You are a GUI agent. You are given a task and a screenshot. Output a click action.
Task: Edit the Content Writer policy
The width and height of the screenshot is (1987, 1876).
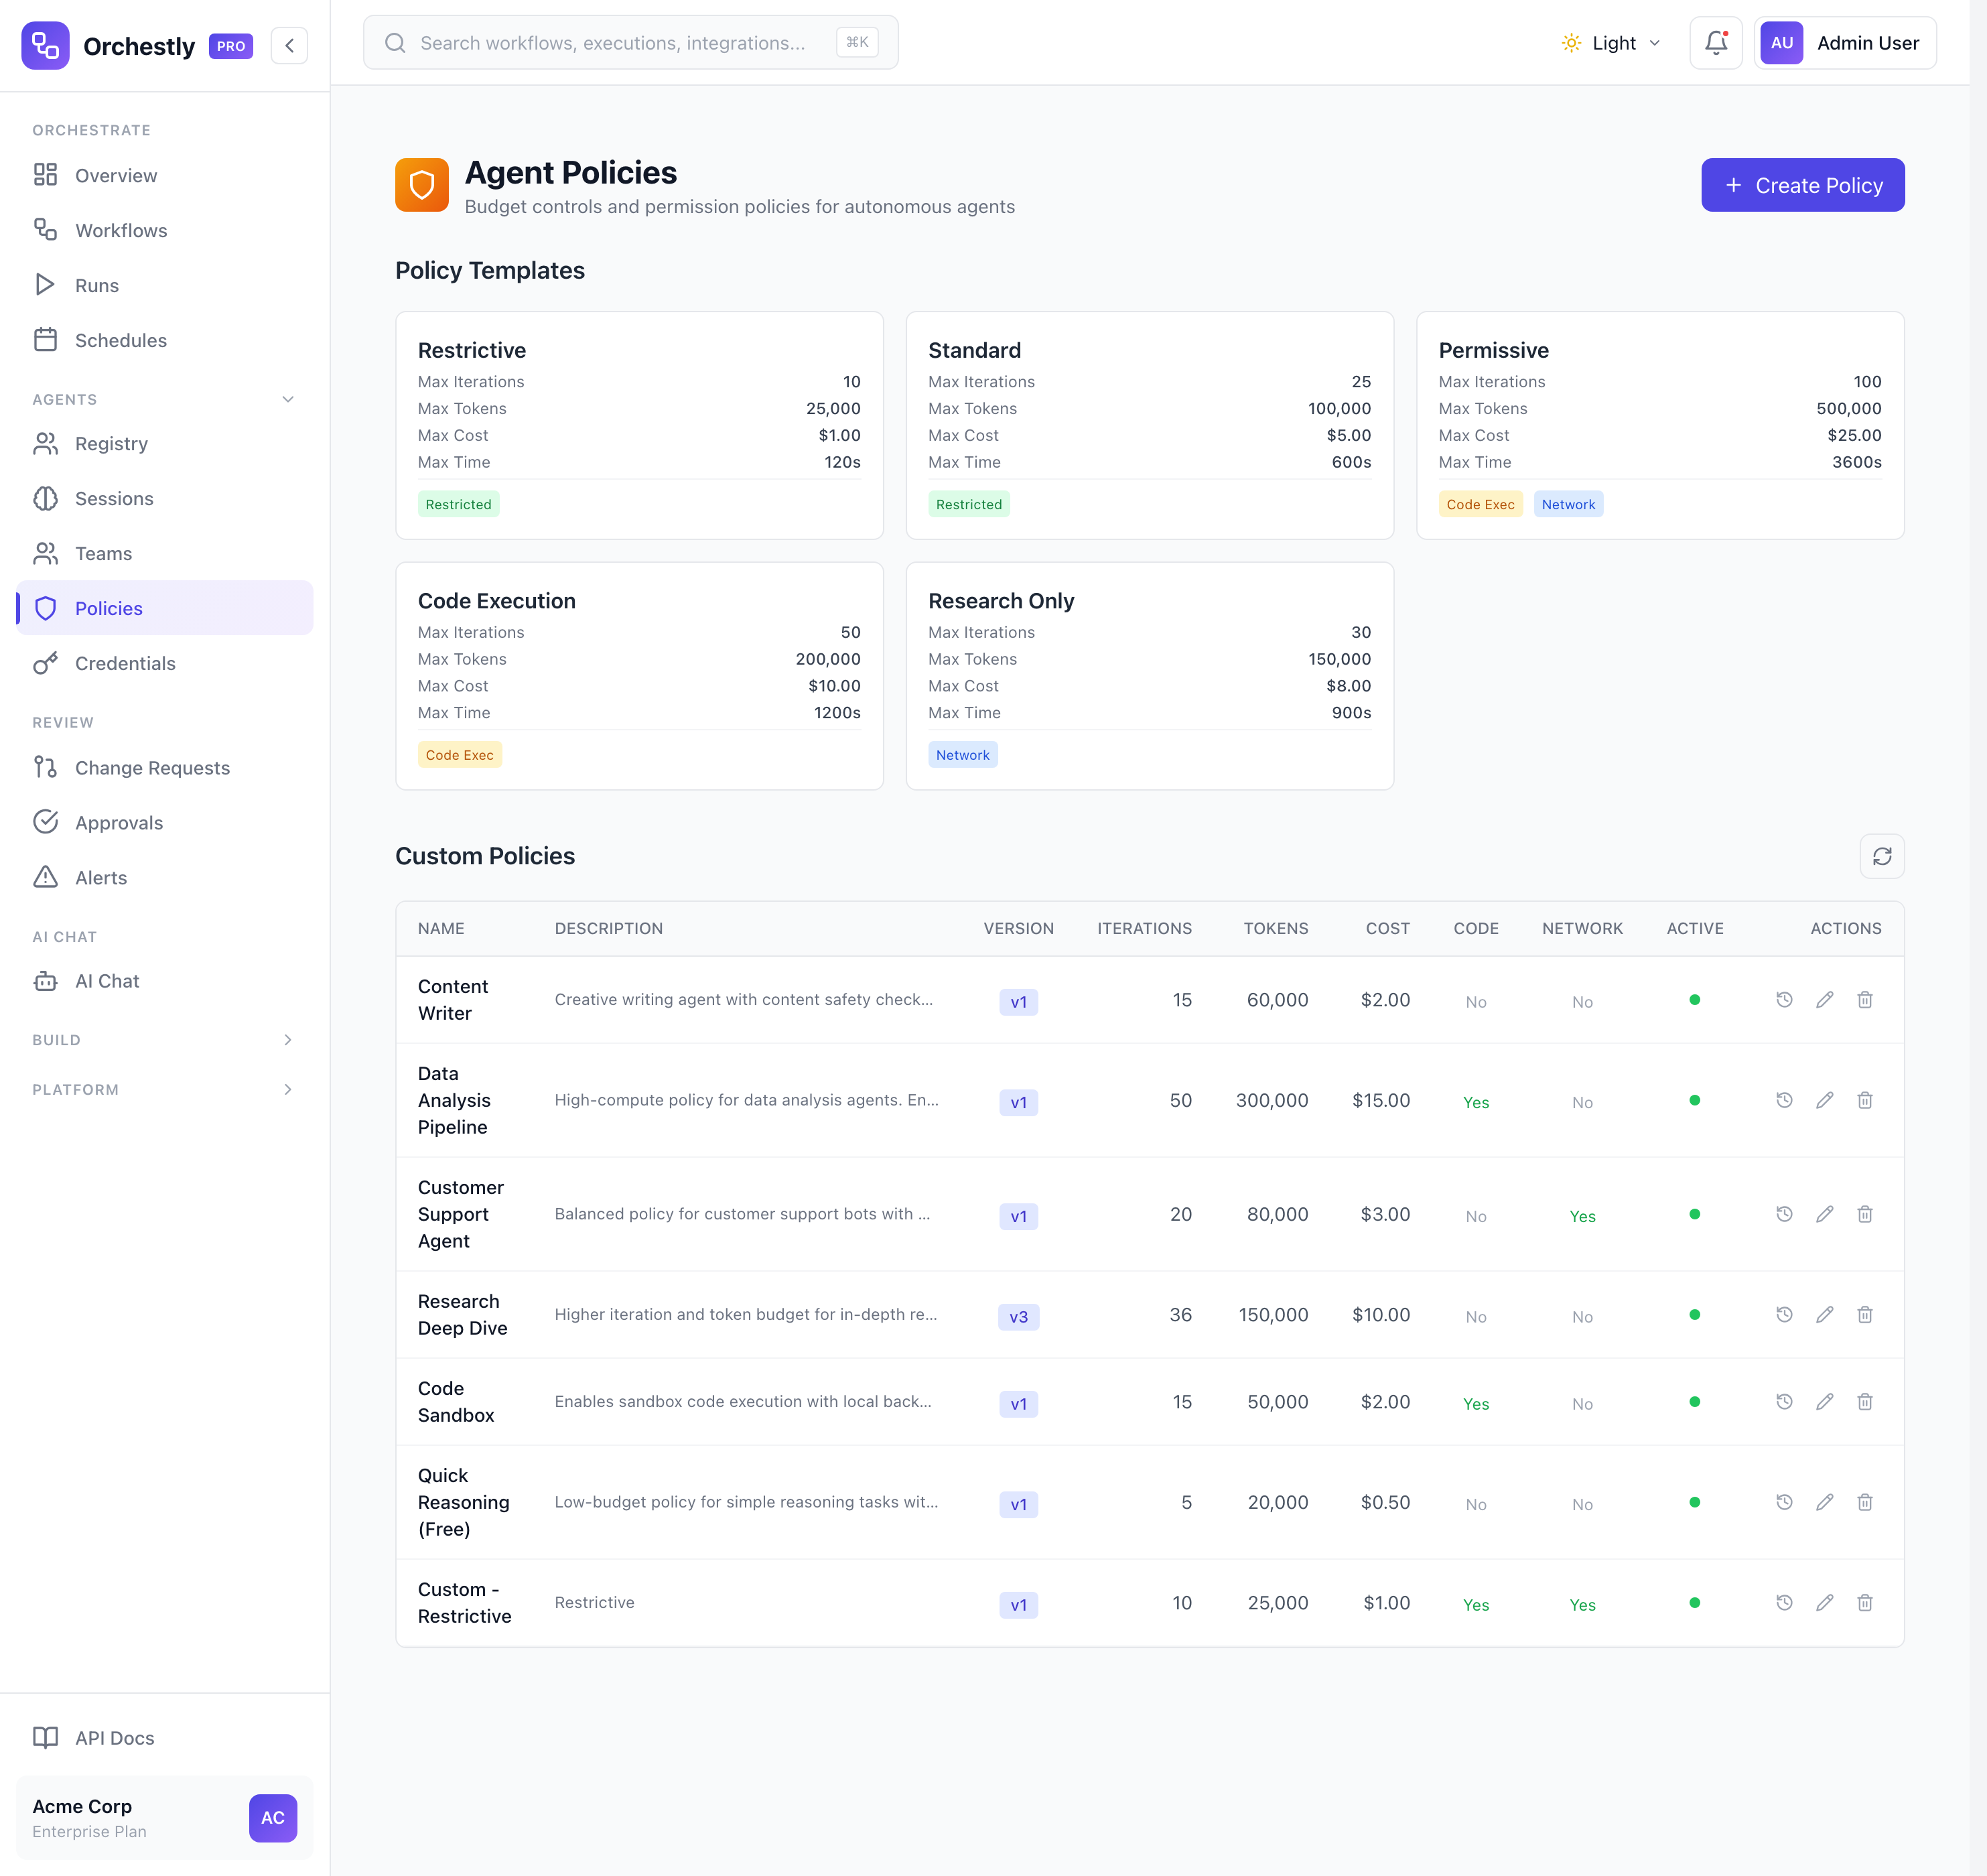[x=1825, y=1000]
